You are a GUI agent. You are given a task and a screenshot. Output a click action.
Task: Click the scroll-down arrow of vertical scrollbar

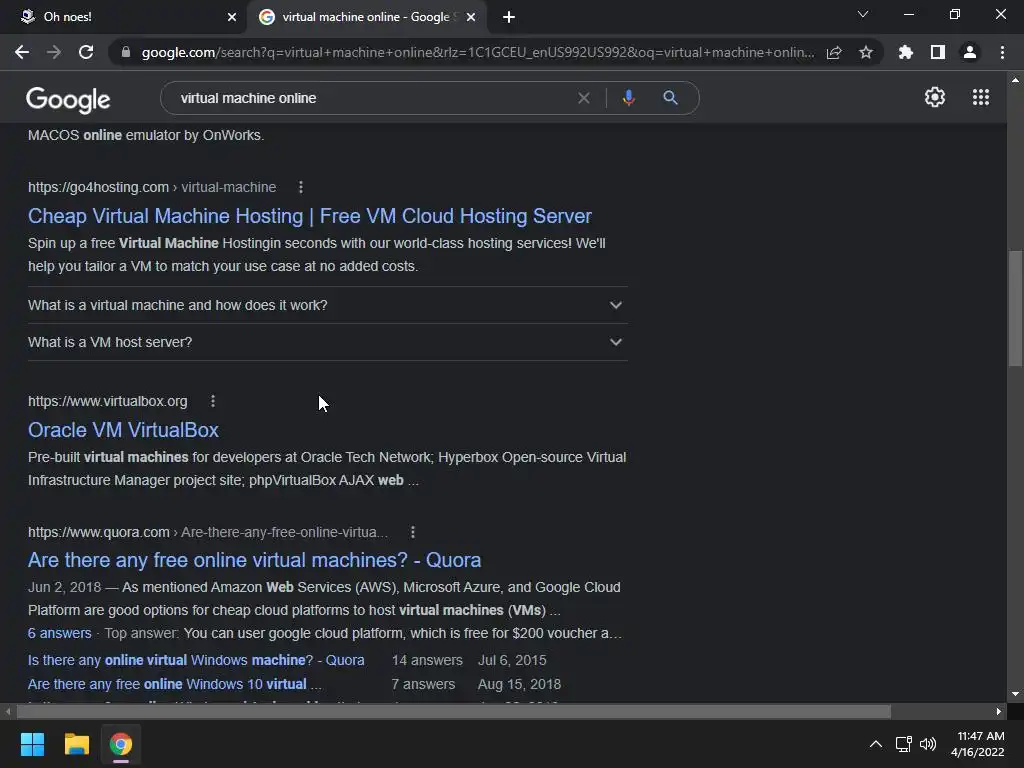pos(1015,694)
